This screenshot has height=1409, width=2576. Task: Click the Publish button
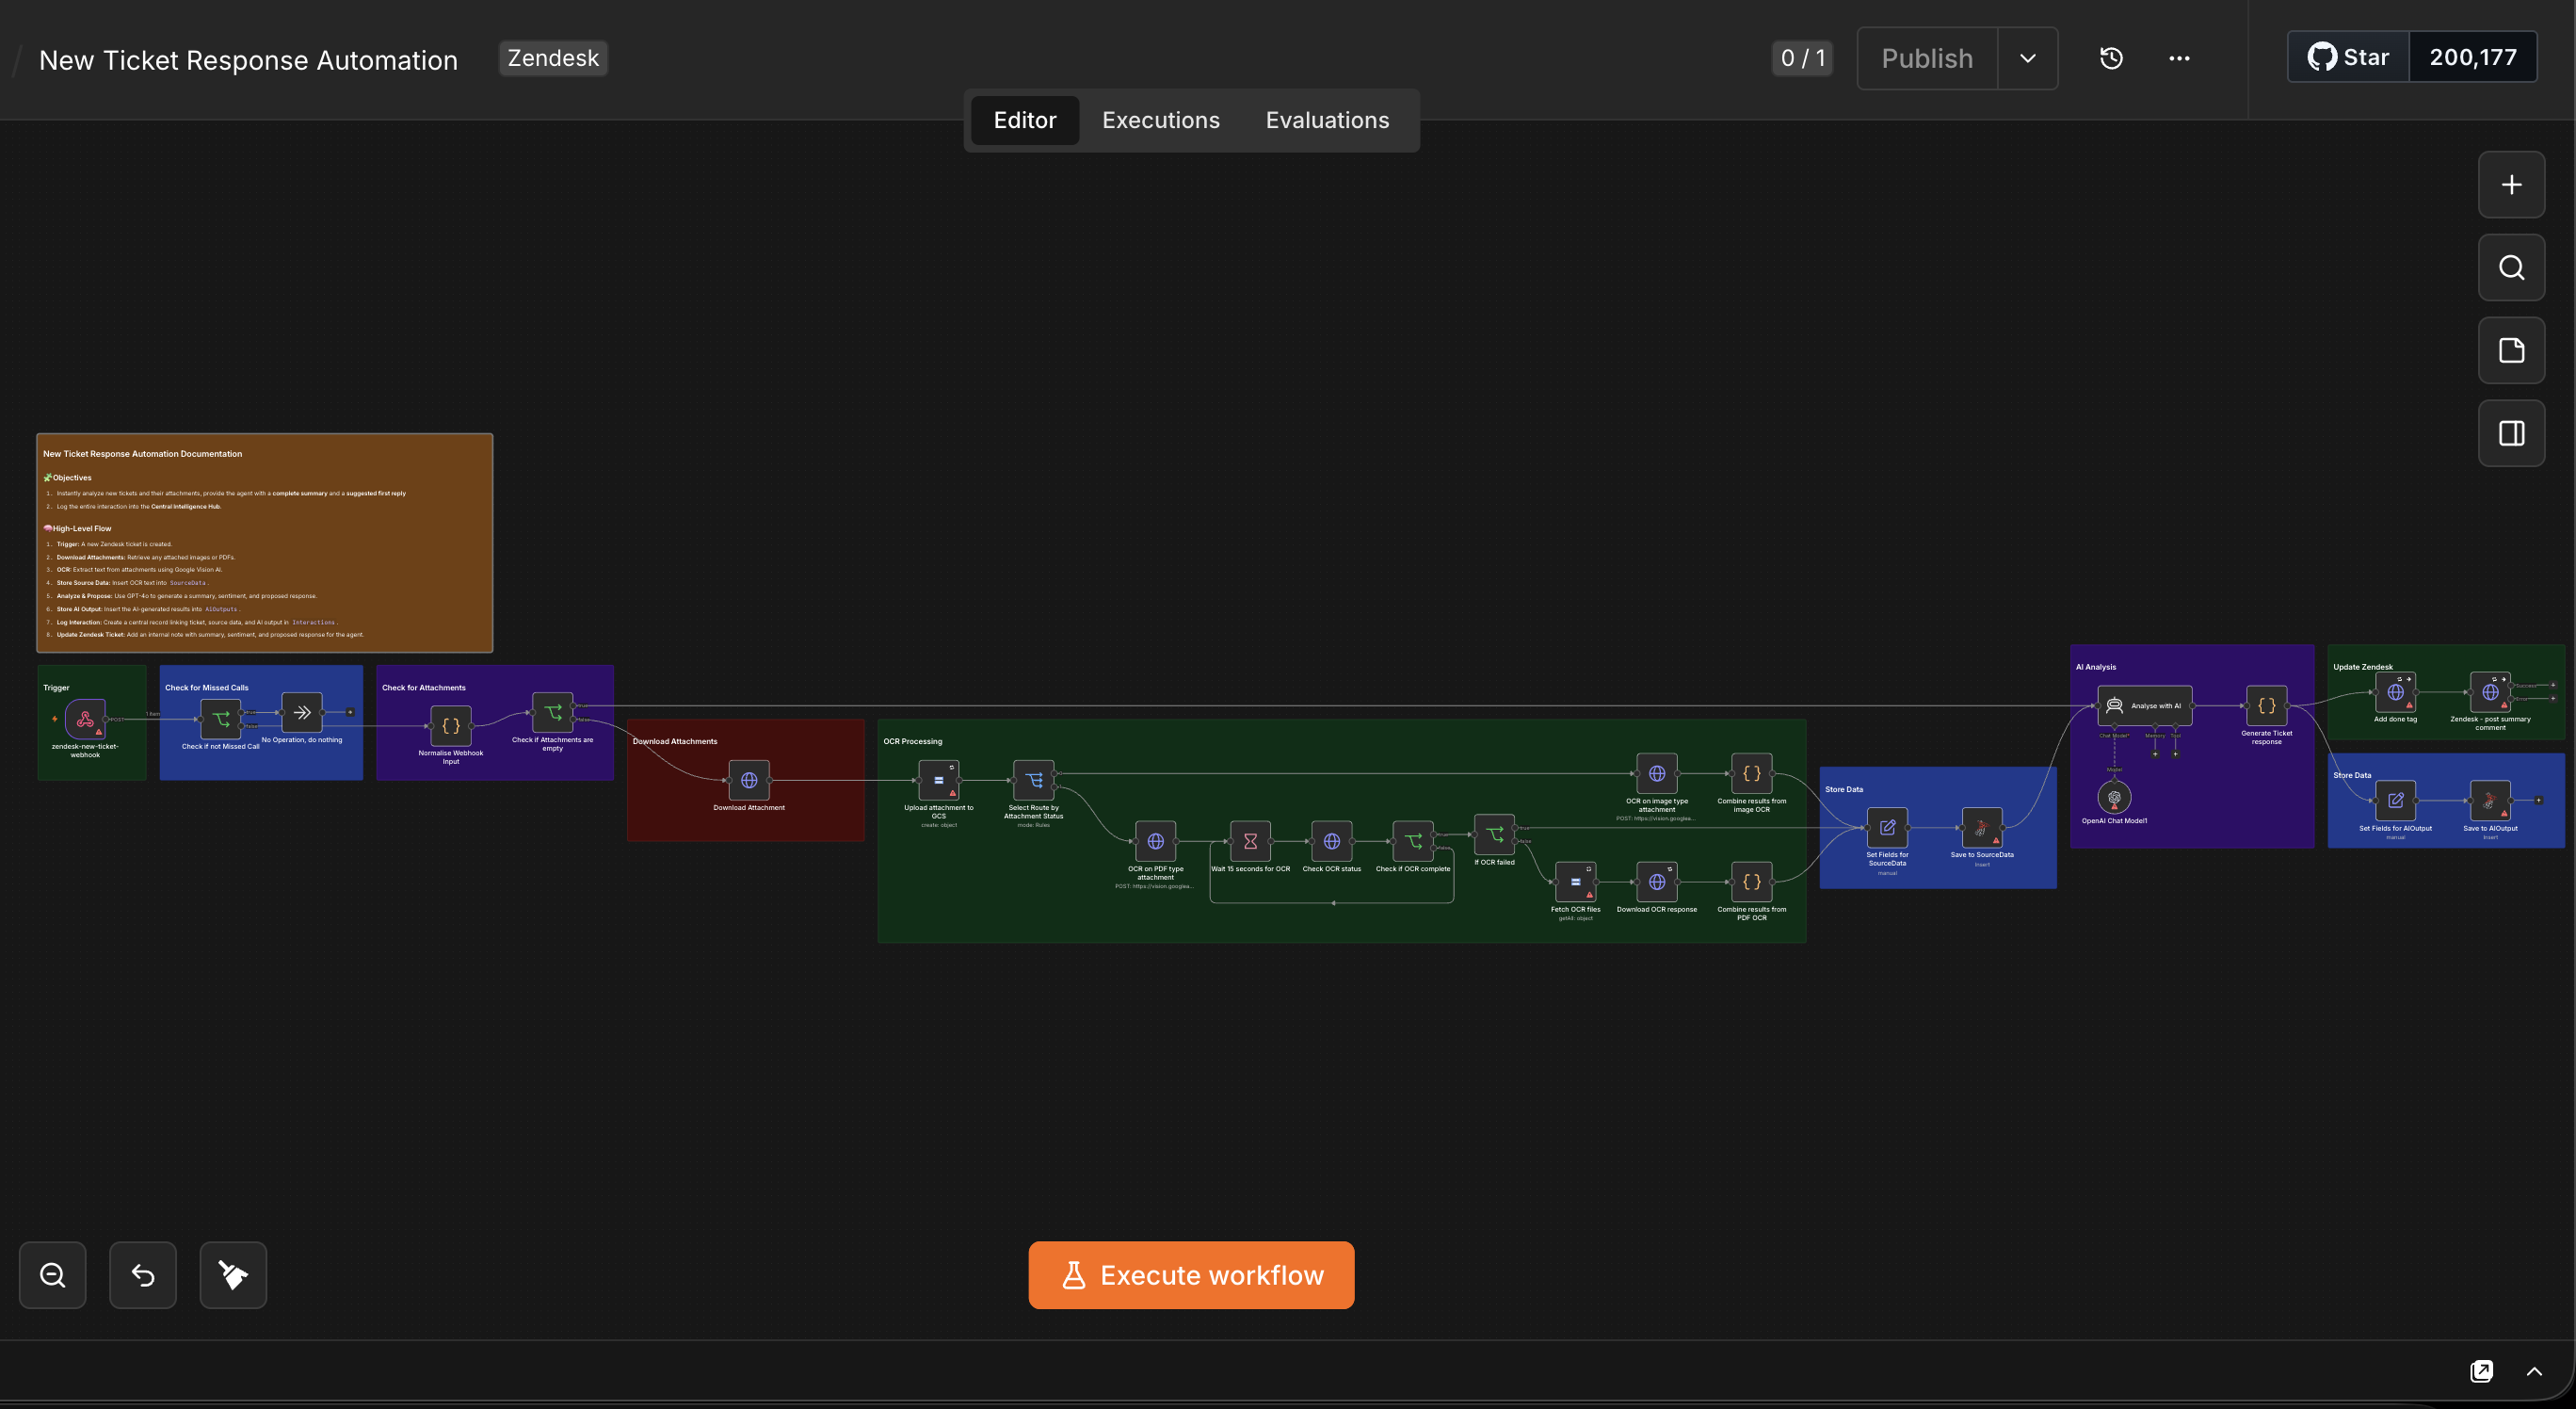tap(1927, 58)
